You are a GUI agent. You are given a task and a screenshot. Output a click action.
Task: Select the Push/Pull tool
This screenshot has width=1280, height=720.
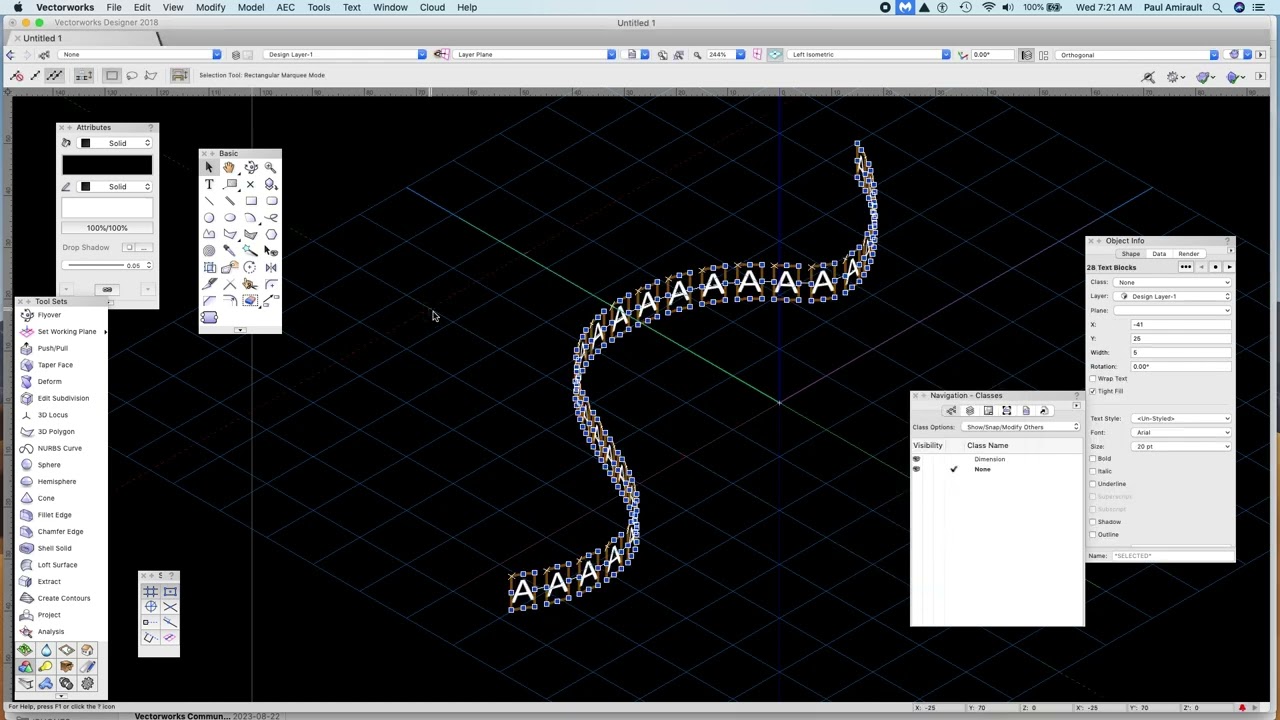tap(52, 348)
